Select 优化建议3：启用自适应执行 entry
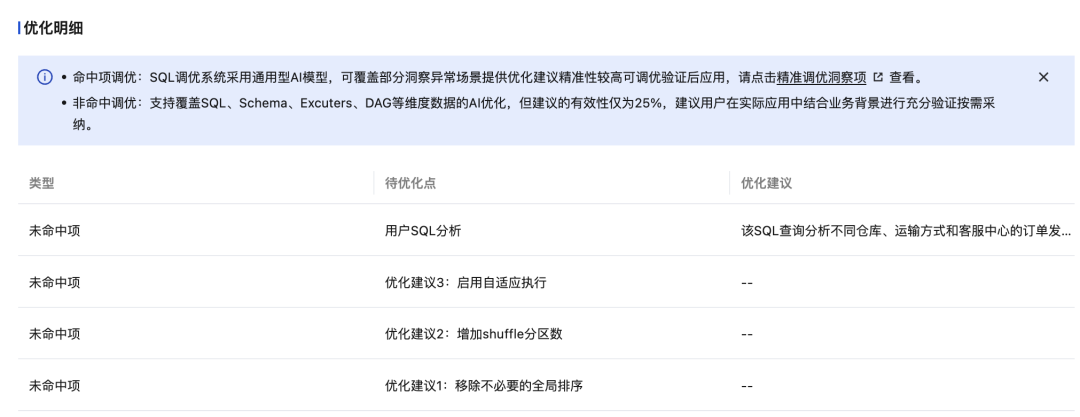The width and height of the screenshot is (1080, 417). click(466, 283)
